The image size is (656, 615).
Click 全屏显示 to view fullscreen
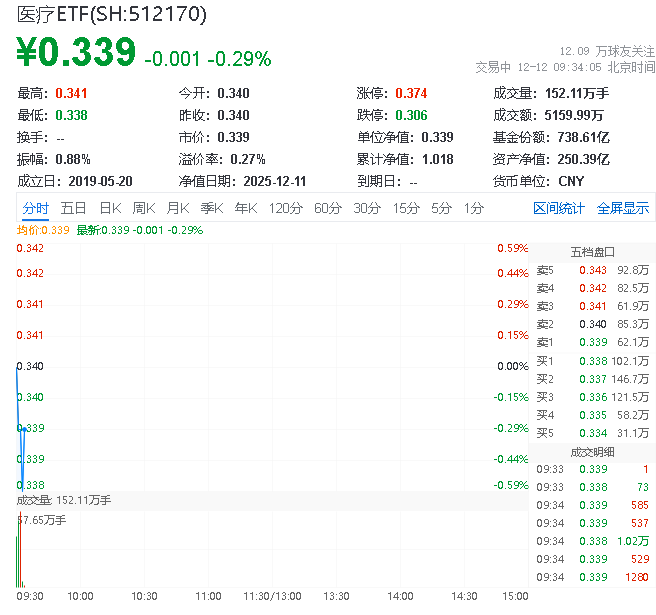623,208
